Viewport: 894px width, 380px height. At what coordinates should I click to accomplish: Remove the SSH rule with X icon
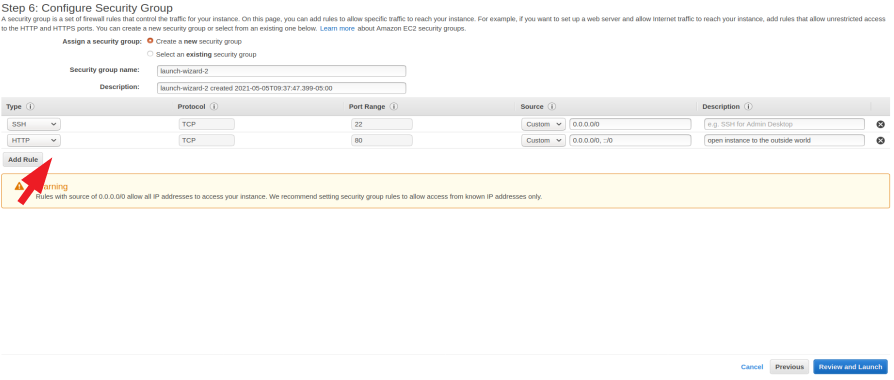point(880,124)
